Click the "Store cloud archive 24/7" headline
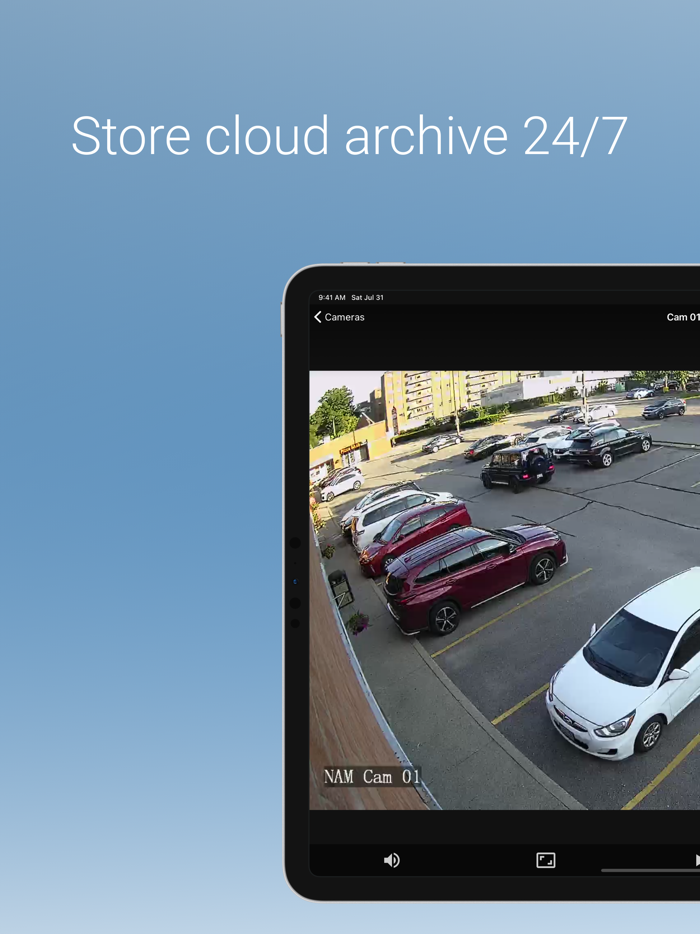Viewport: 700px width, 934px height. pyautogui.click(x=349, y=136)
